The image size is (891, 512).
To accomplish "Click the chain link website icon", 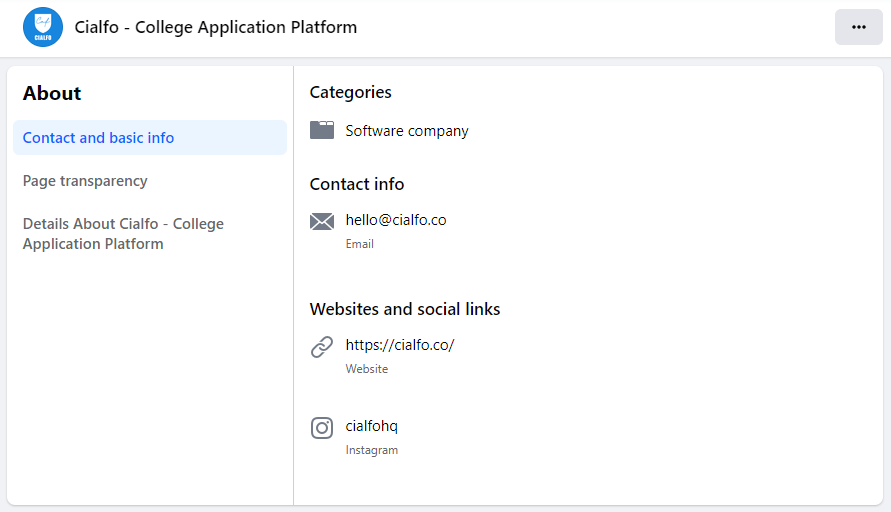I will click(322, 347).
